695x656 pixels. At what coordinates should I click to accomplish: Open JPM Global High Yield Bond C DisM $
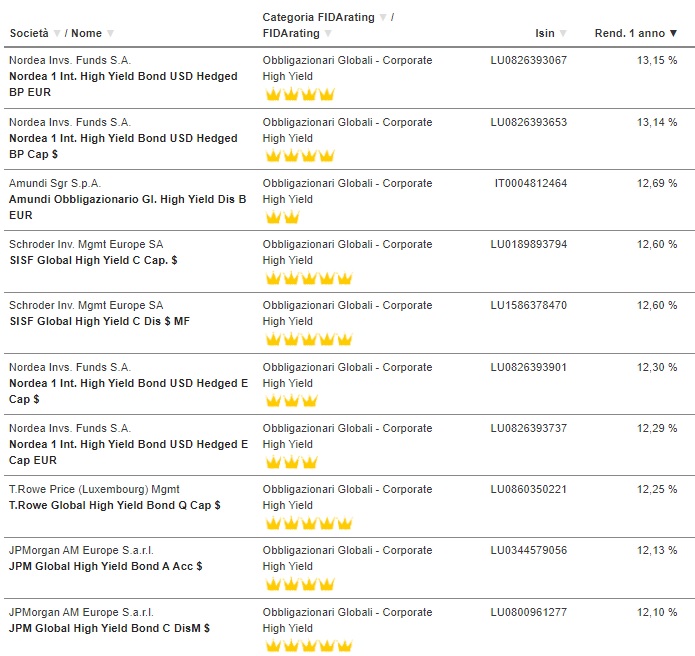coord(109,628)
